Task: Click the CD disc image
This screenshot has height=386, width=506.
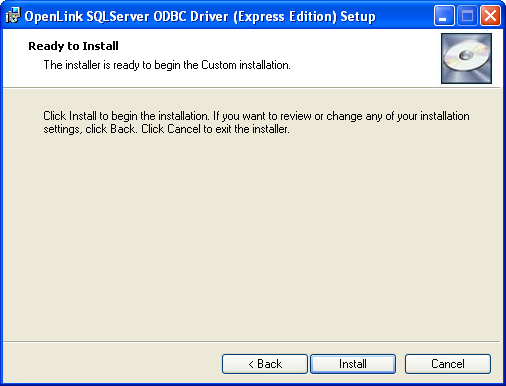Action: [466, 58]
